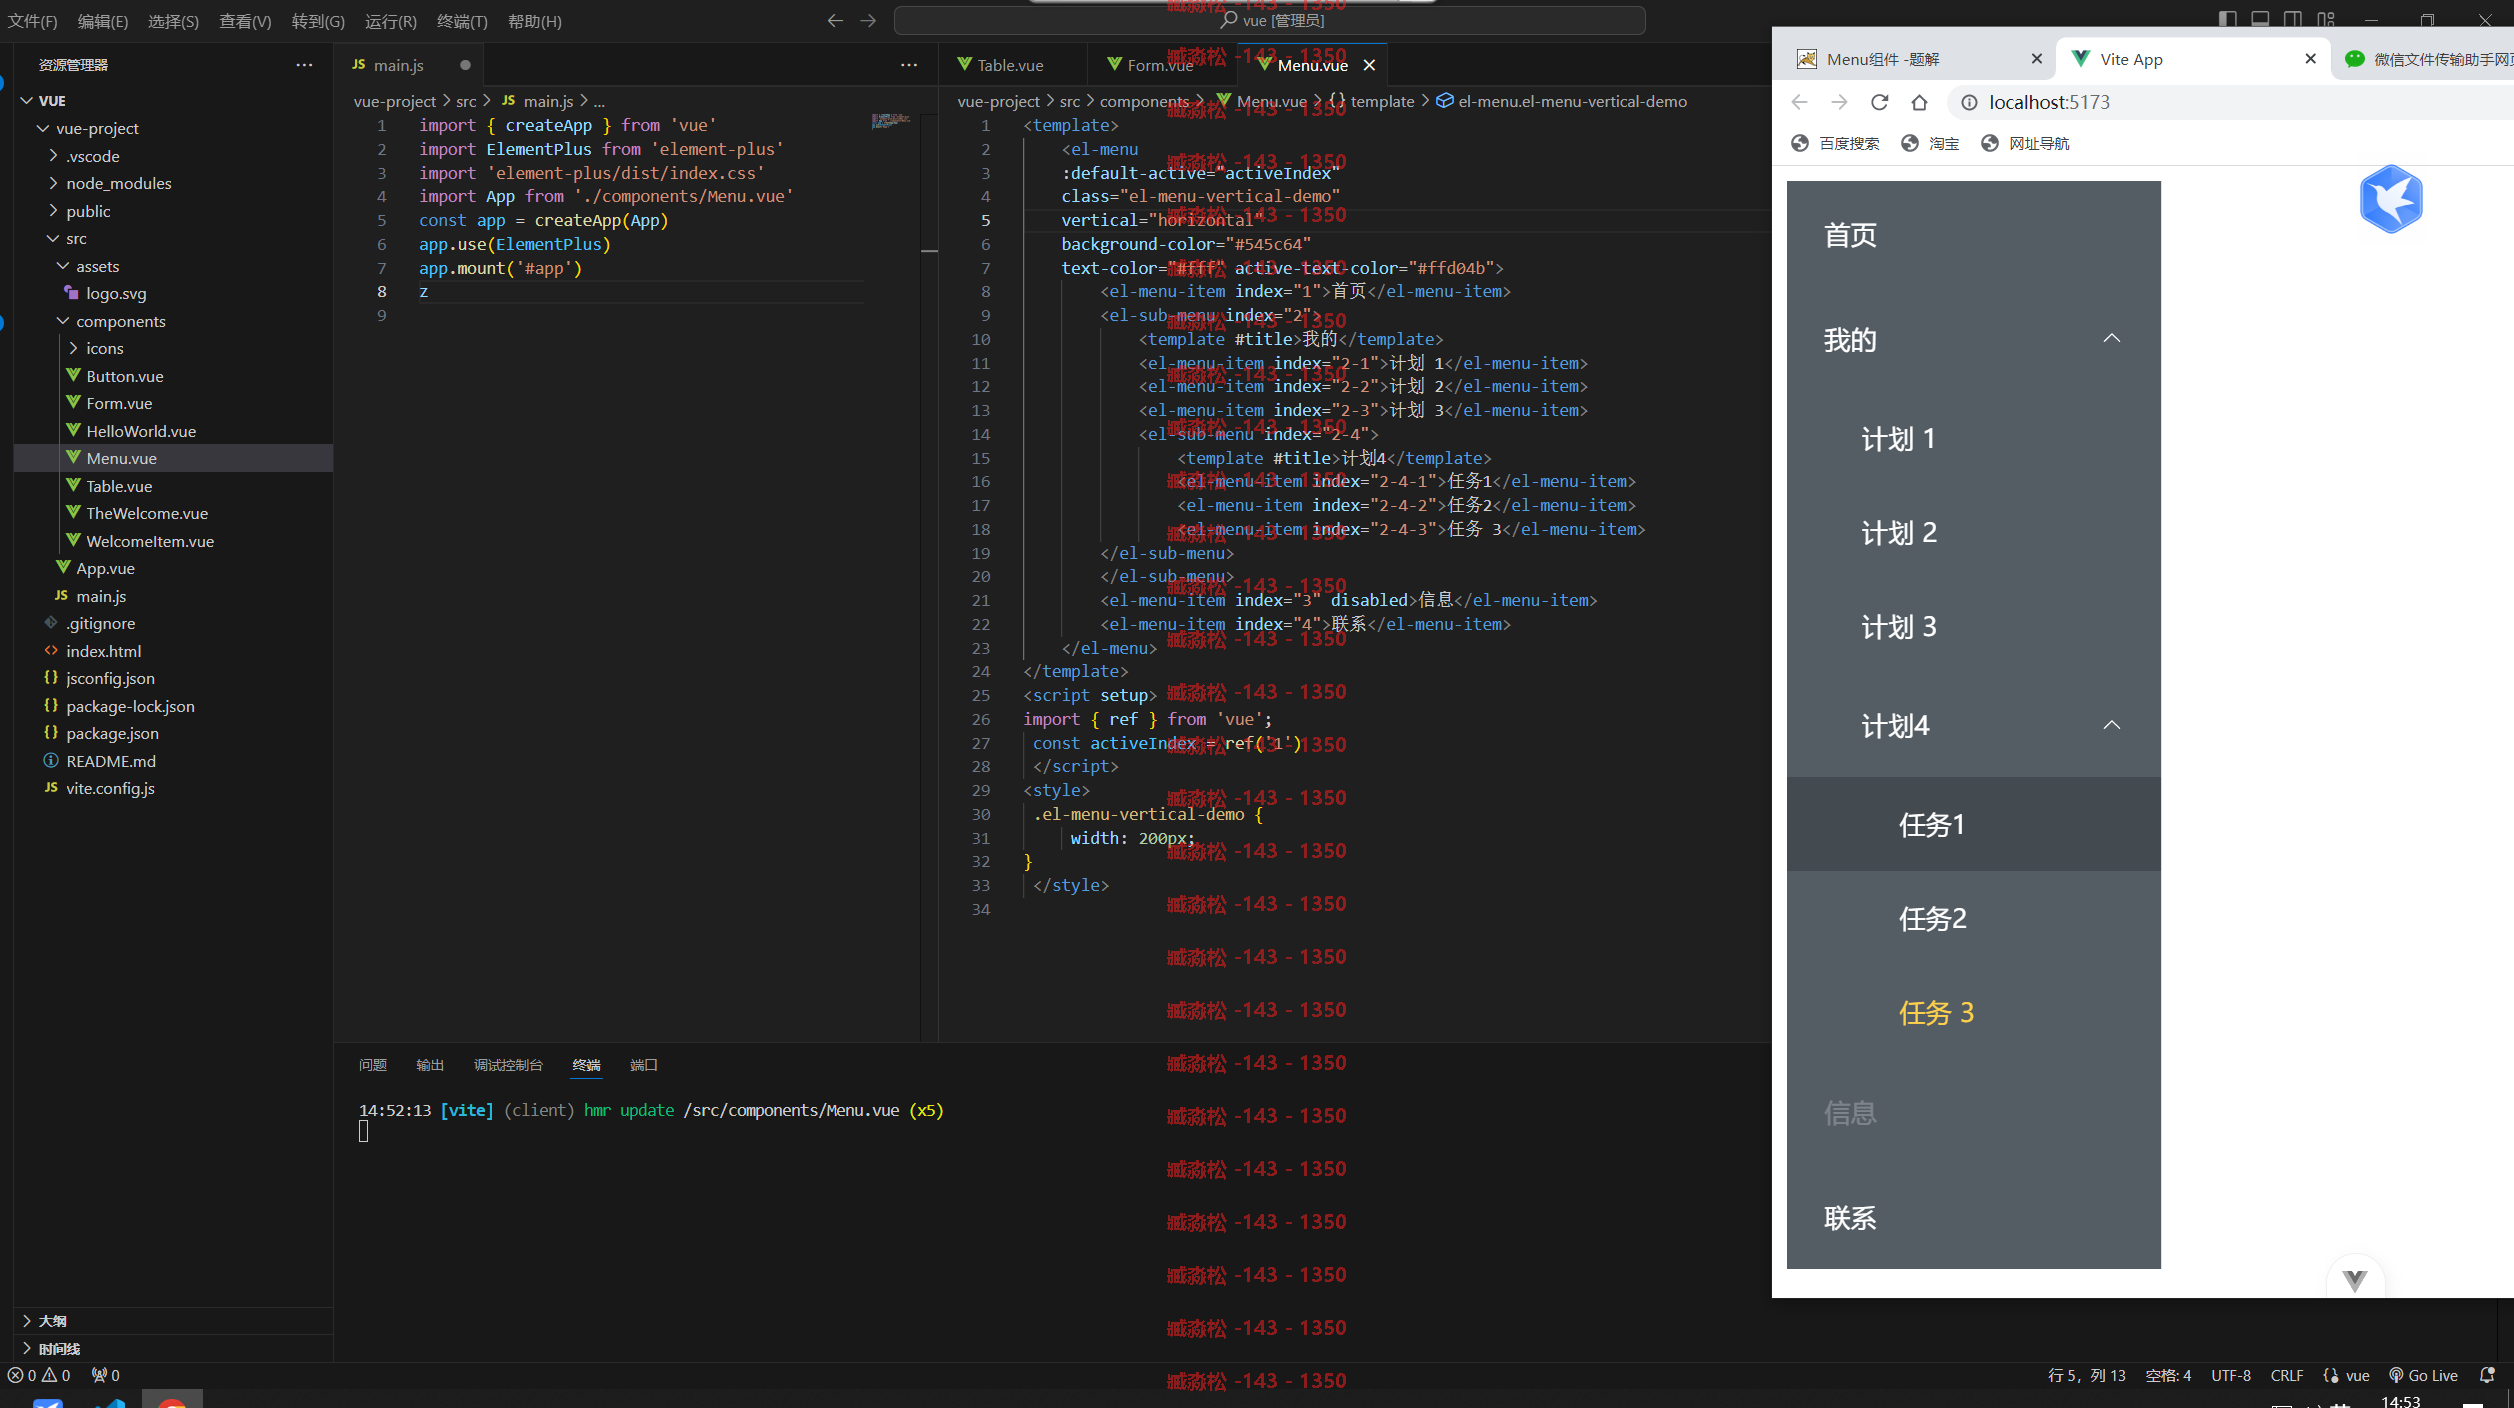Select 首页 menu item in browser
The height and width of the screenshot is (1408, 2514).
pos(1973,234)
